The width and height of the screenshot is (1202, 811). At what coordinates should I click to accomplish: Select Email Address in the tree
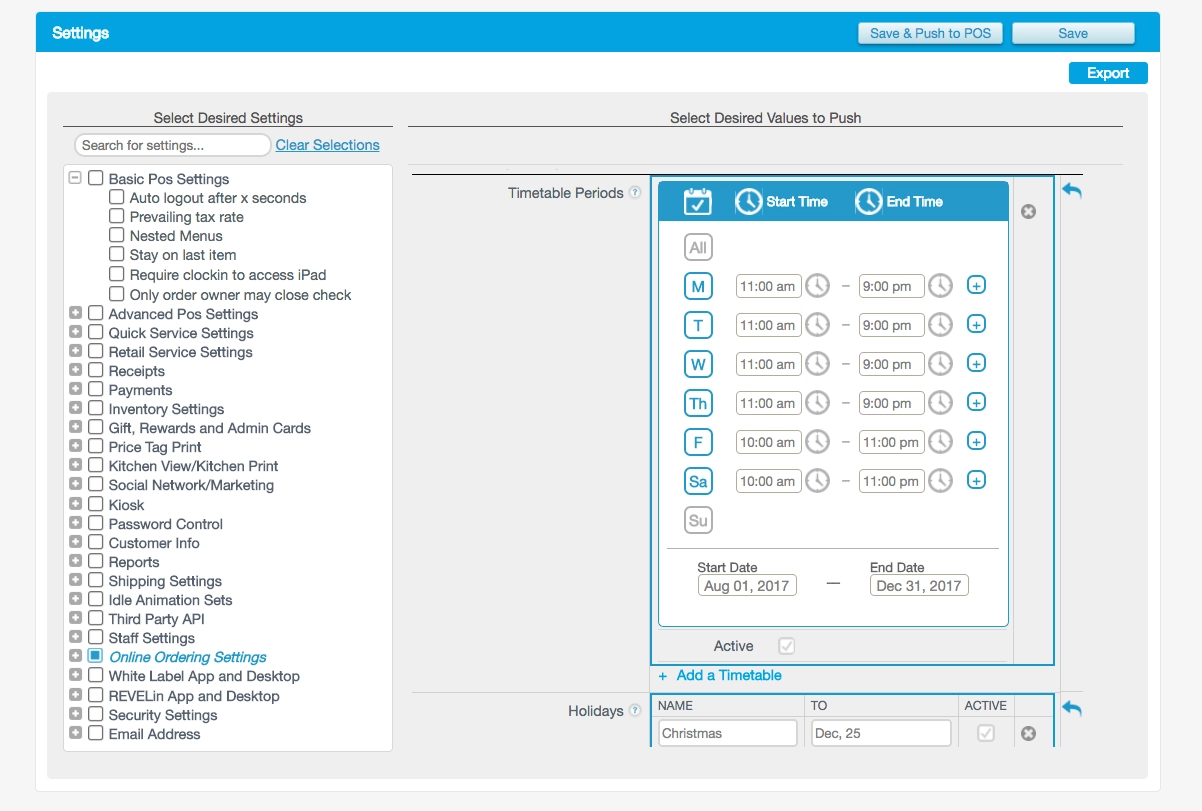(x=155, y=734)
